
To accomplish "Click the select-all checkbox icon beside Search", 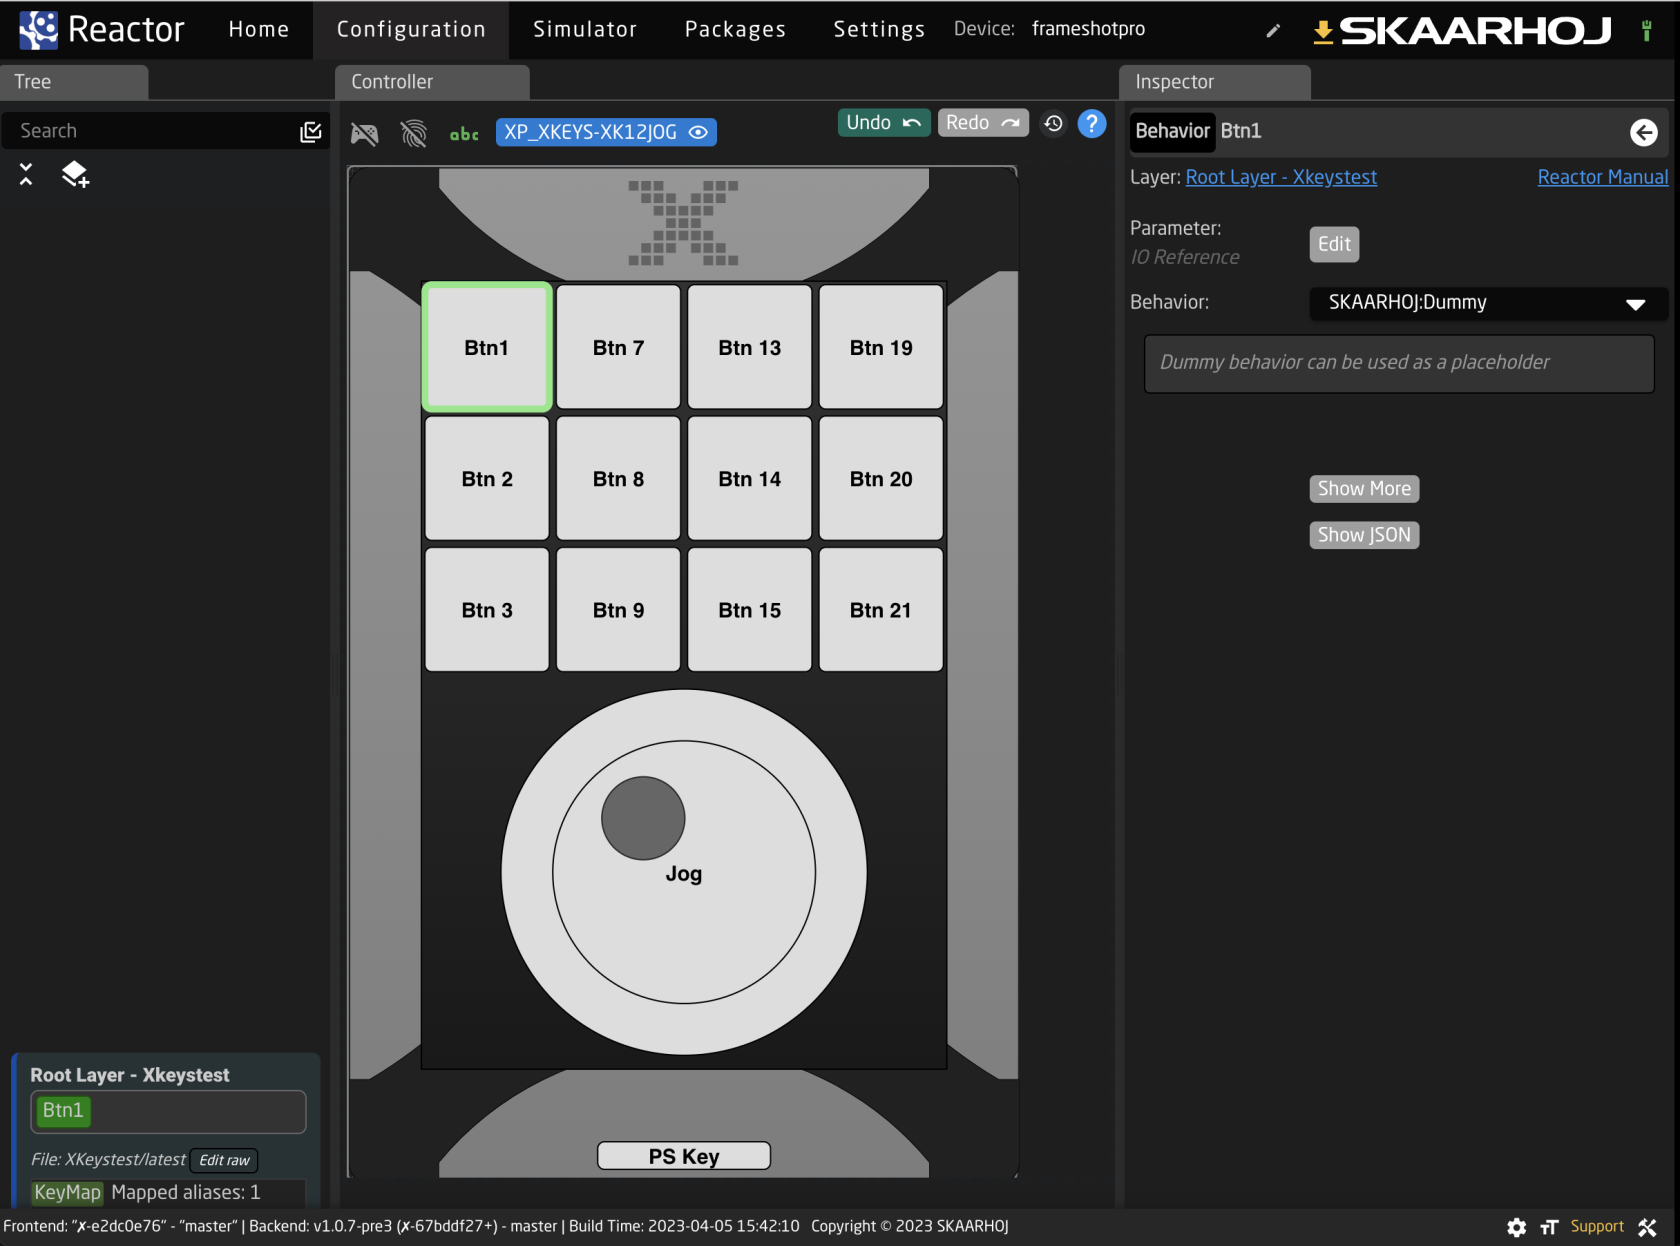I will tap(311, 131).
